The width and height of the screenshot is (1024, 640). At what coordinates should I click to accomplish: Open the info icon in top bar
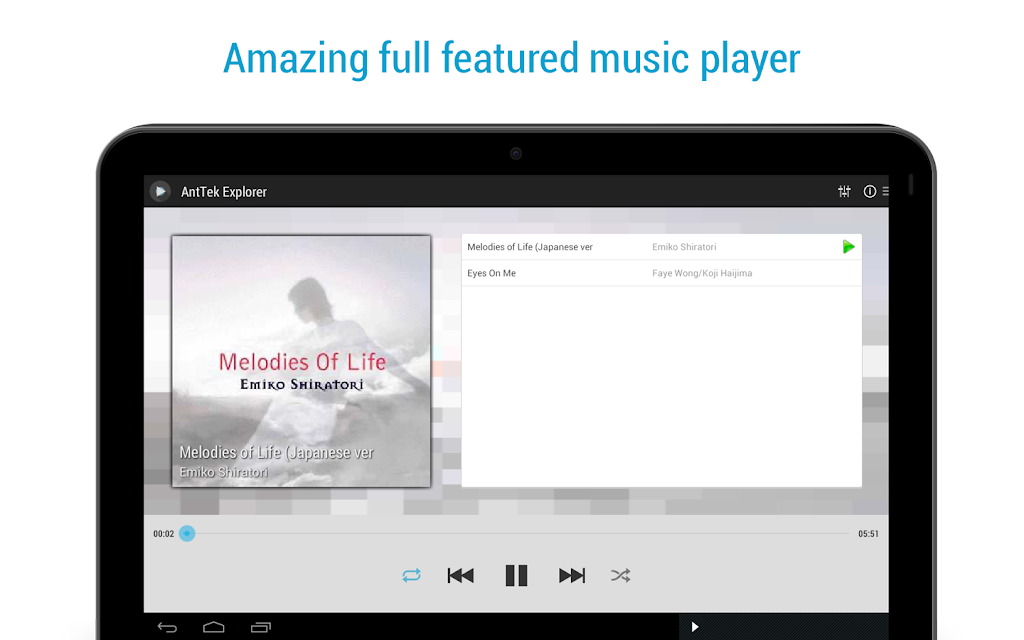point(869,191)
